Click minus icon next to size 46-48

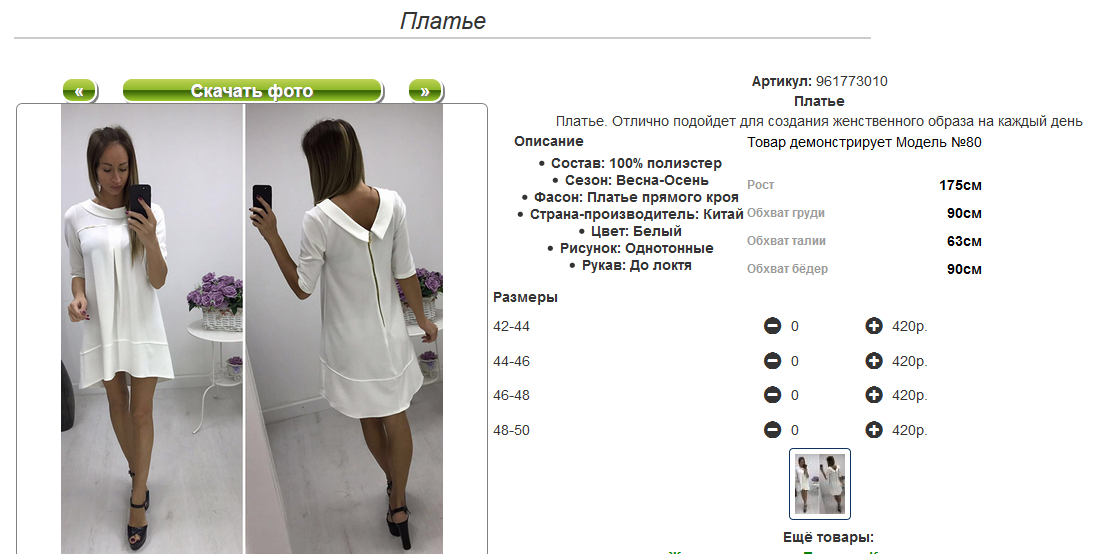point(772,395)
